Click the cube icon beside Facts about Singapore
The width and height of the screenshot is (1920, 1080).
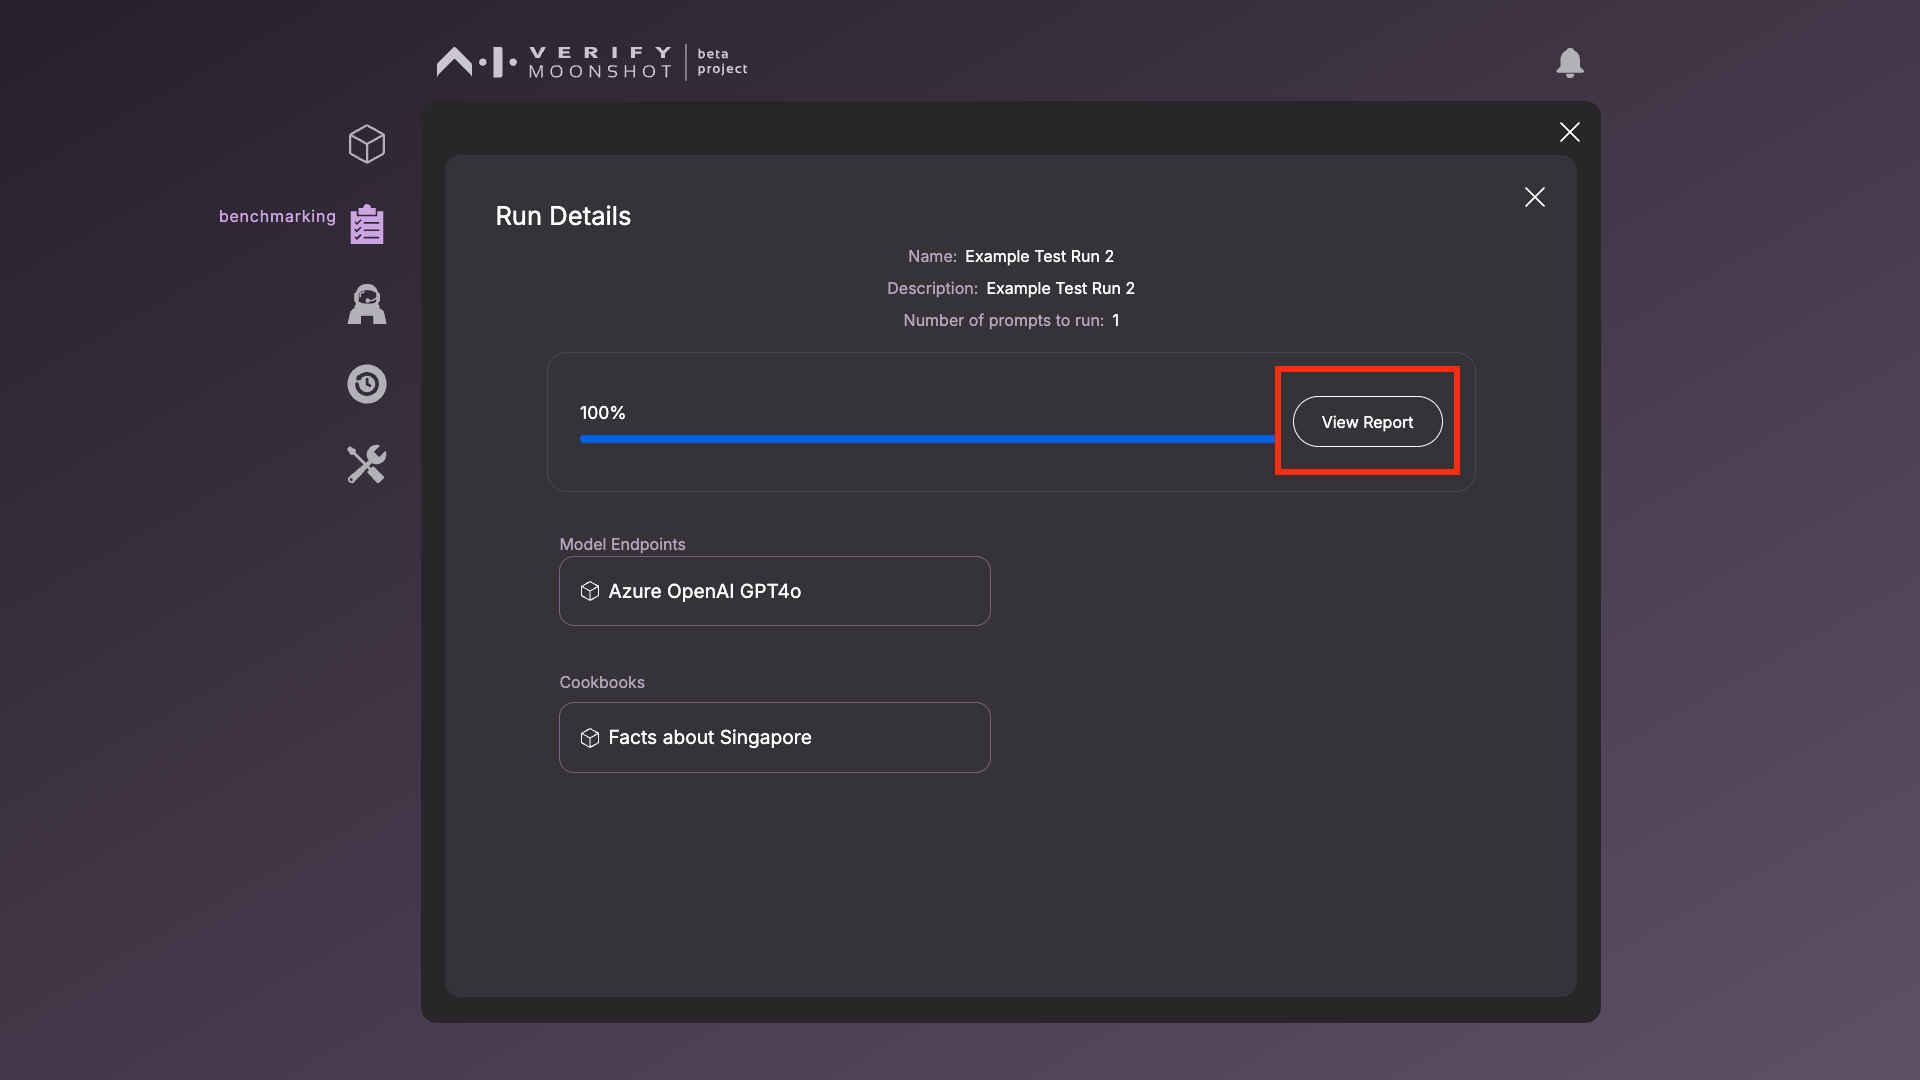590,737
